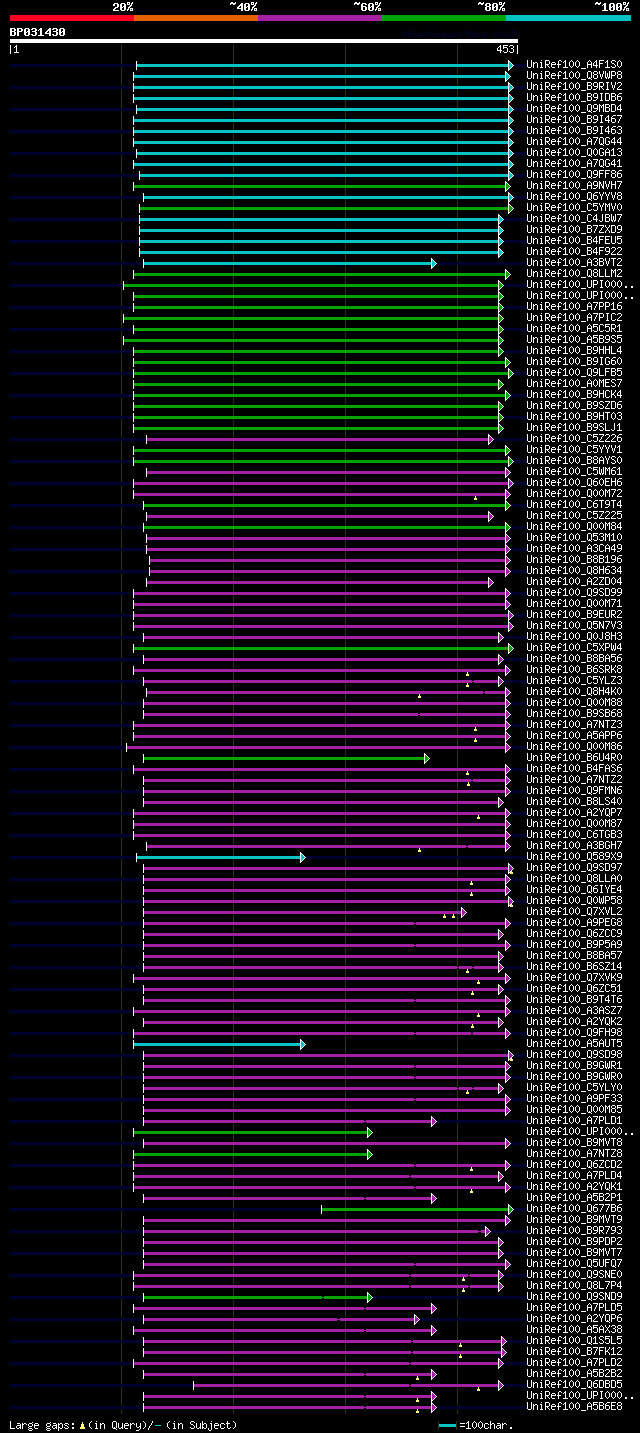Select hit label UniRef100_Q9FF86

point(574,174)
